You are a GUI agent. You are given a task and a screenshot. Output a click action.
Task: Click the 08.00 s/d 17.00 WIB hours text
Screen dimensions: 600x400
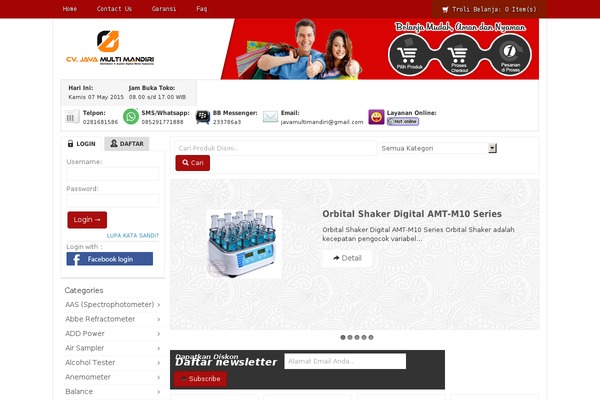pyautogui.click(x=157, y=97)
